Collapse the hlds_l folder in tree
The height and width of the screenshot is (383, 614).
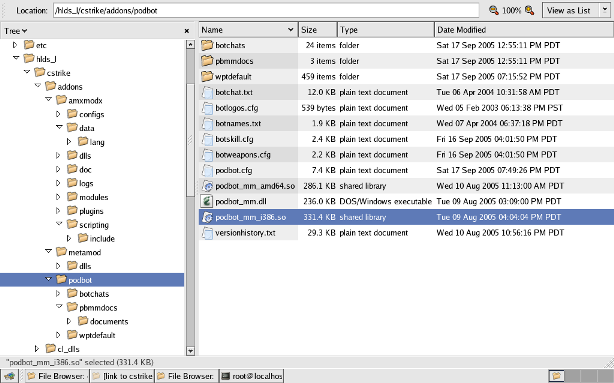point(16,58)
